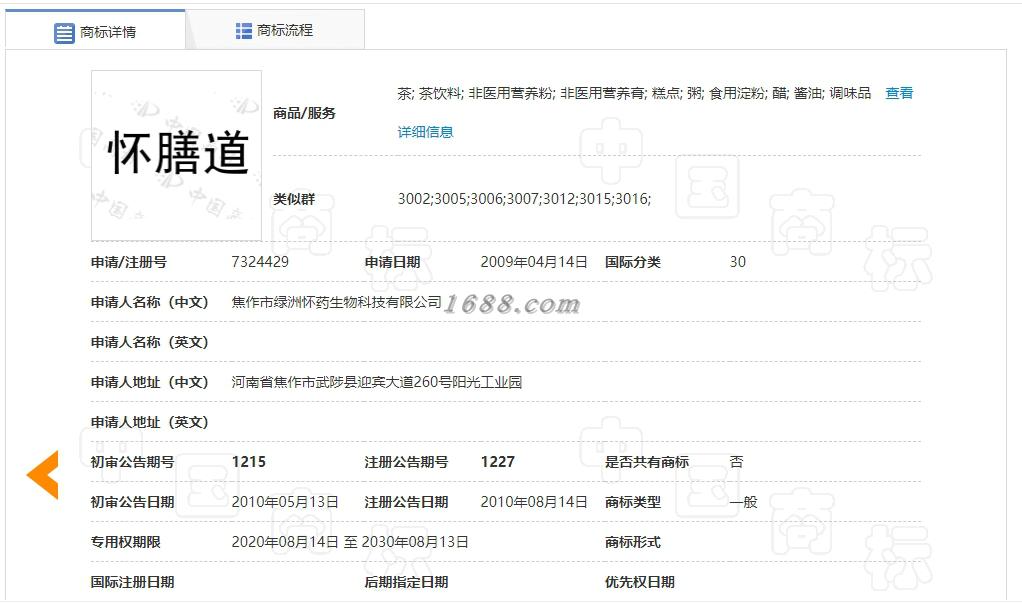
Task: Click the 申请人地址（中文） label
Action: pyautogui.click(x=149, y=382)
